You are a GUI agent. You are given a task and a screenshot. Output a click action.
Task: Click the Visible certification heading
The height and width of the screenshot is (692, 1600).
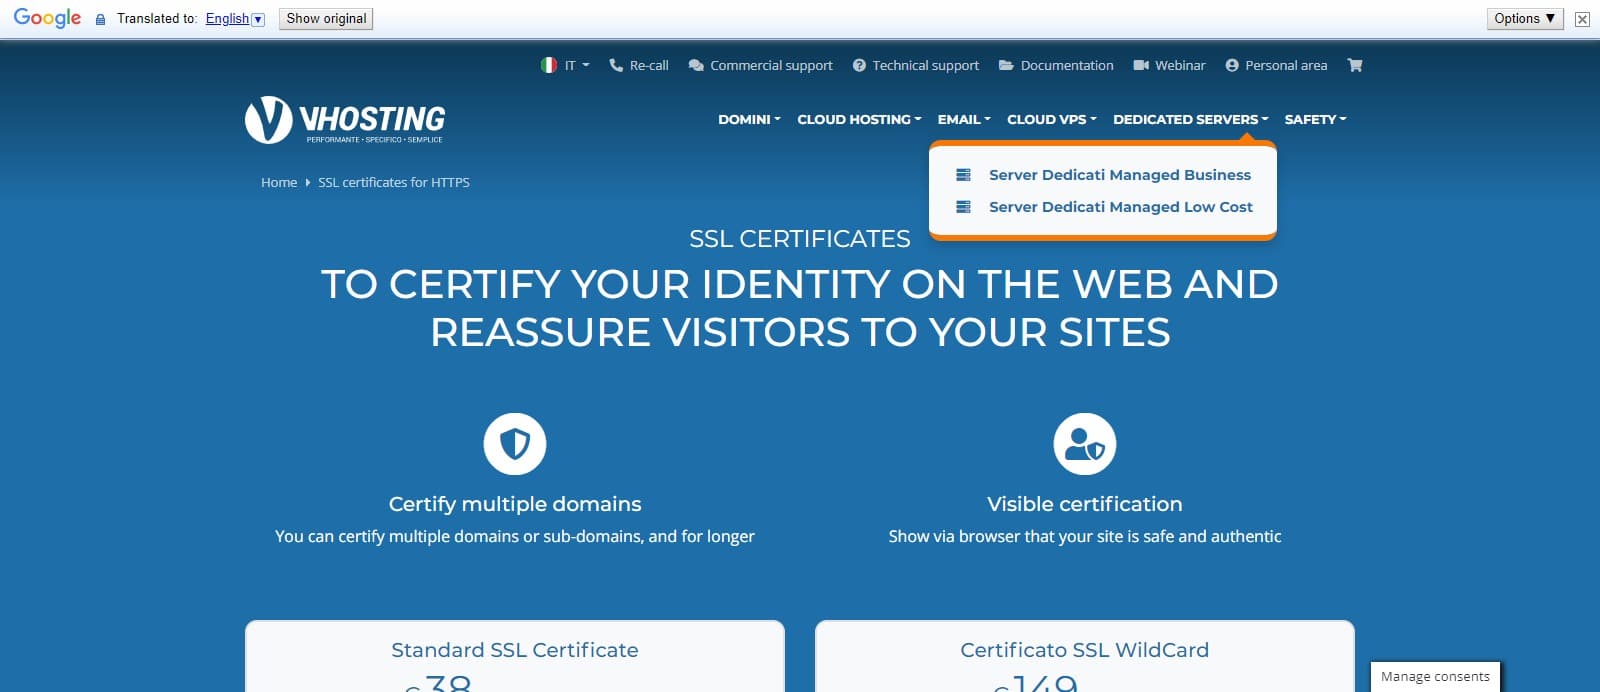click(1085, 504)
